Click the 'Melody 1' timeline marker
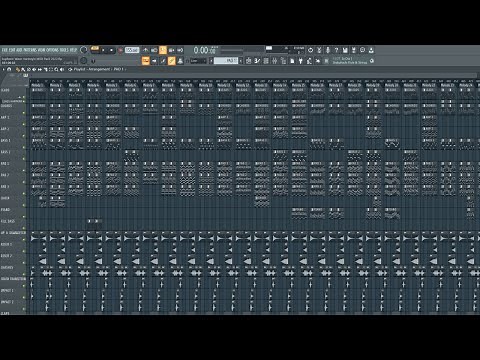The image size is (480, 360). 37,85
